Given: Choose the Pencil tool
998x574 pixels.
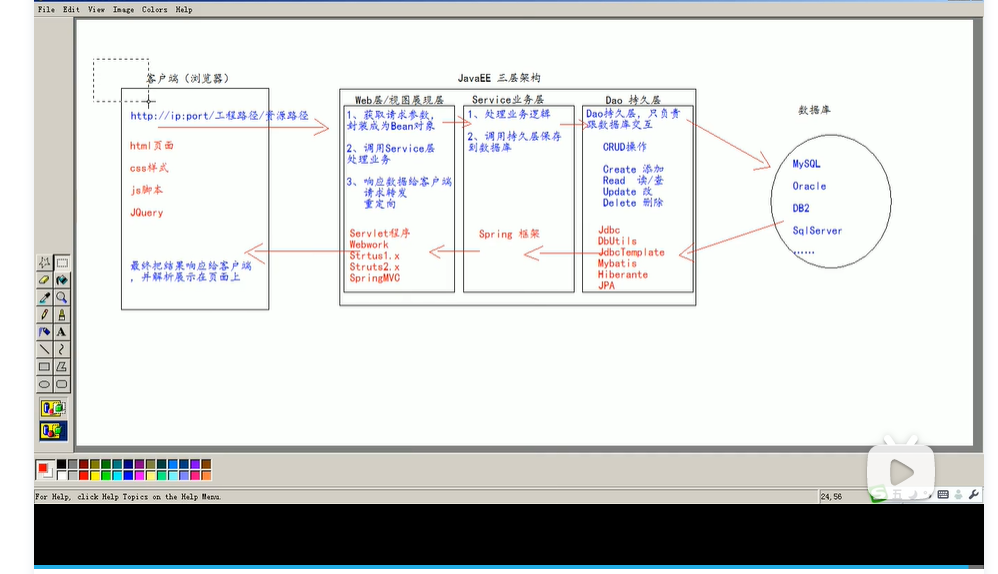Looking at the screenshot, I should [44, 314].
